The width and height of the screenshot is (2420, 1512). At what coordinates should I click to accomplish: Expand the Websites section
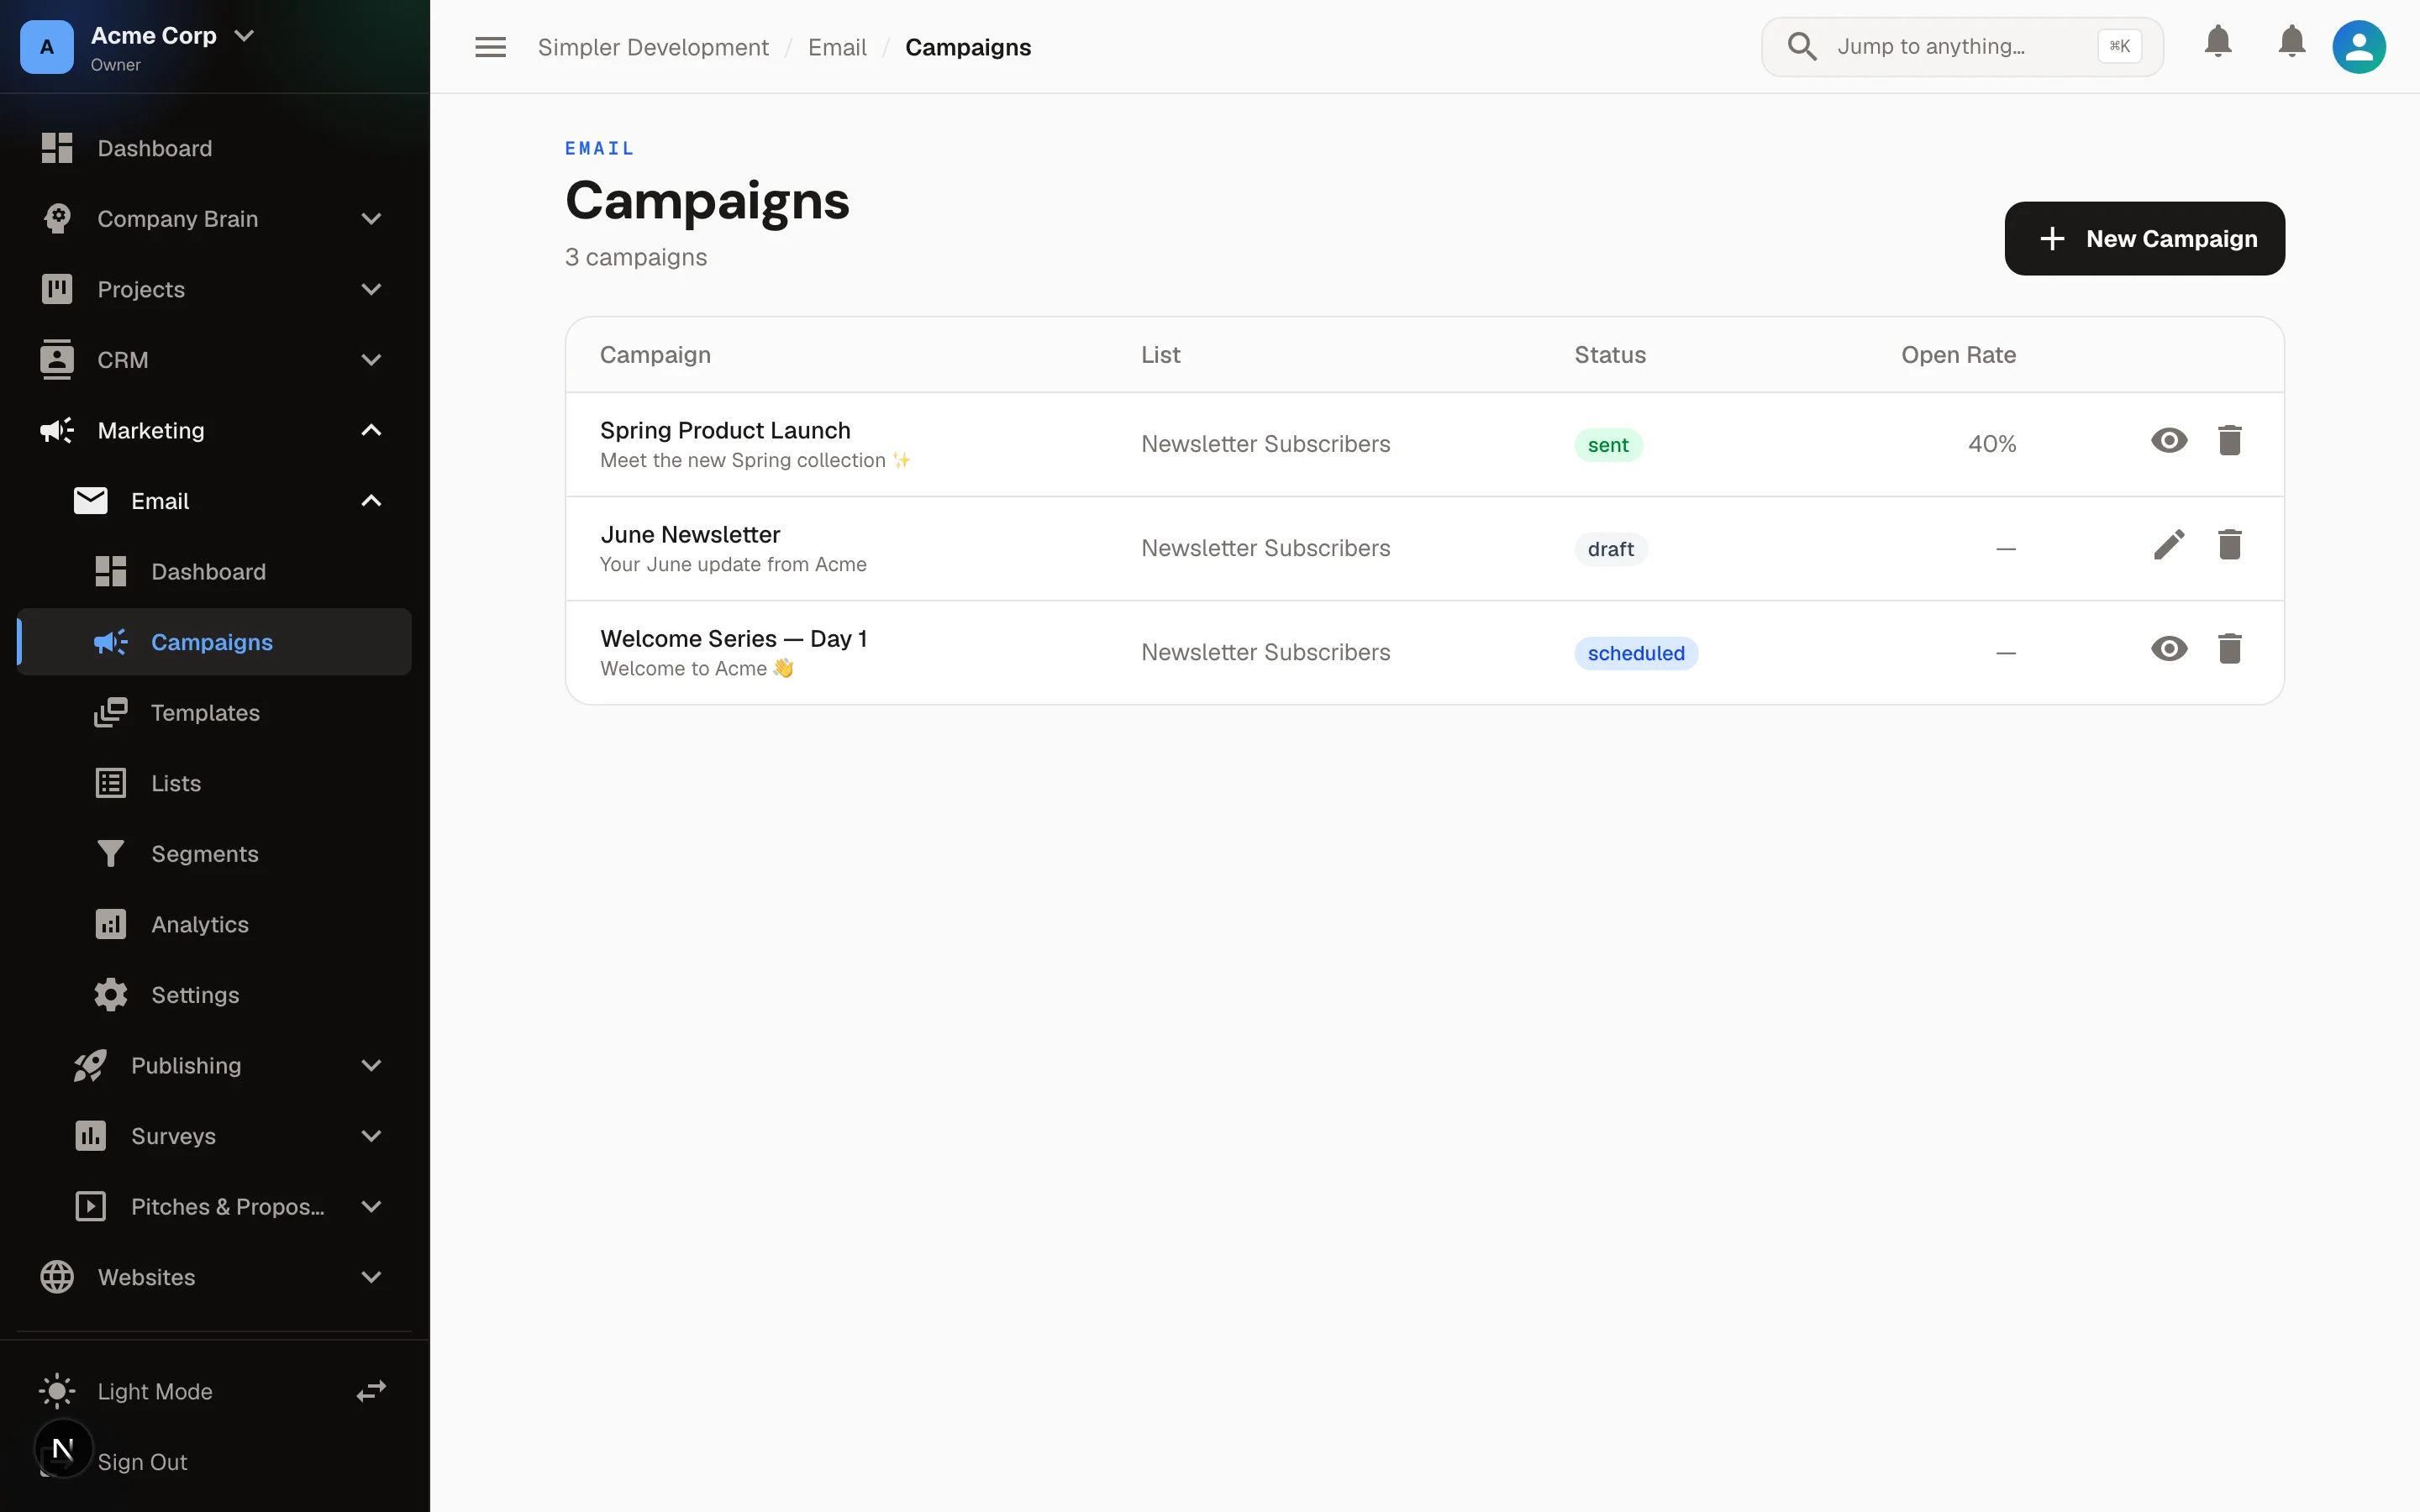371,1277
